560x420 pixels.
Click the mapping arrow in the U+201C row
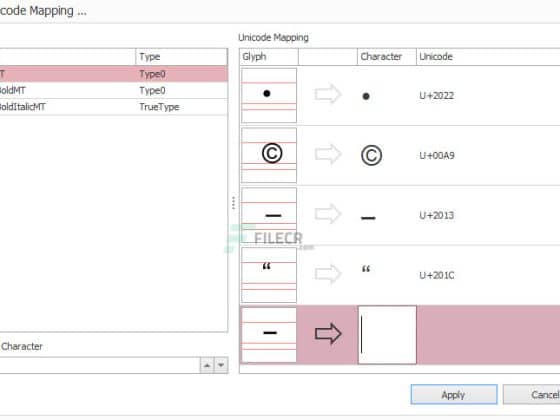point(328,274)
